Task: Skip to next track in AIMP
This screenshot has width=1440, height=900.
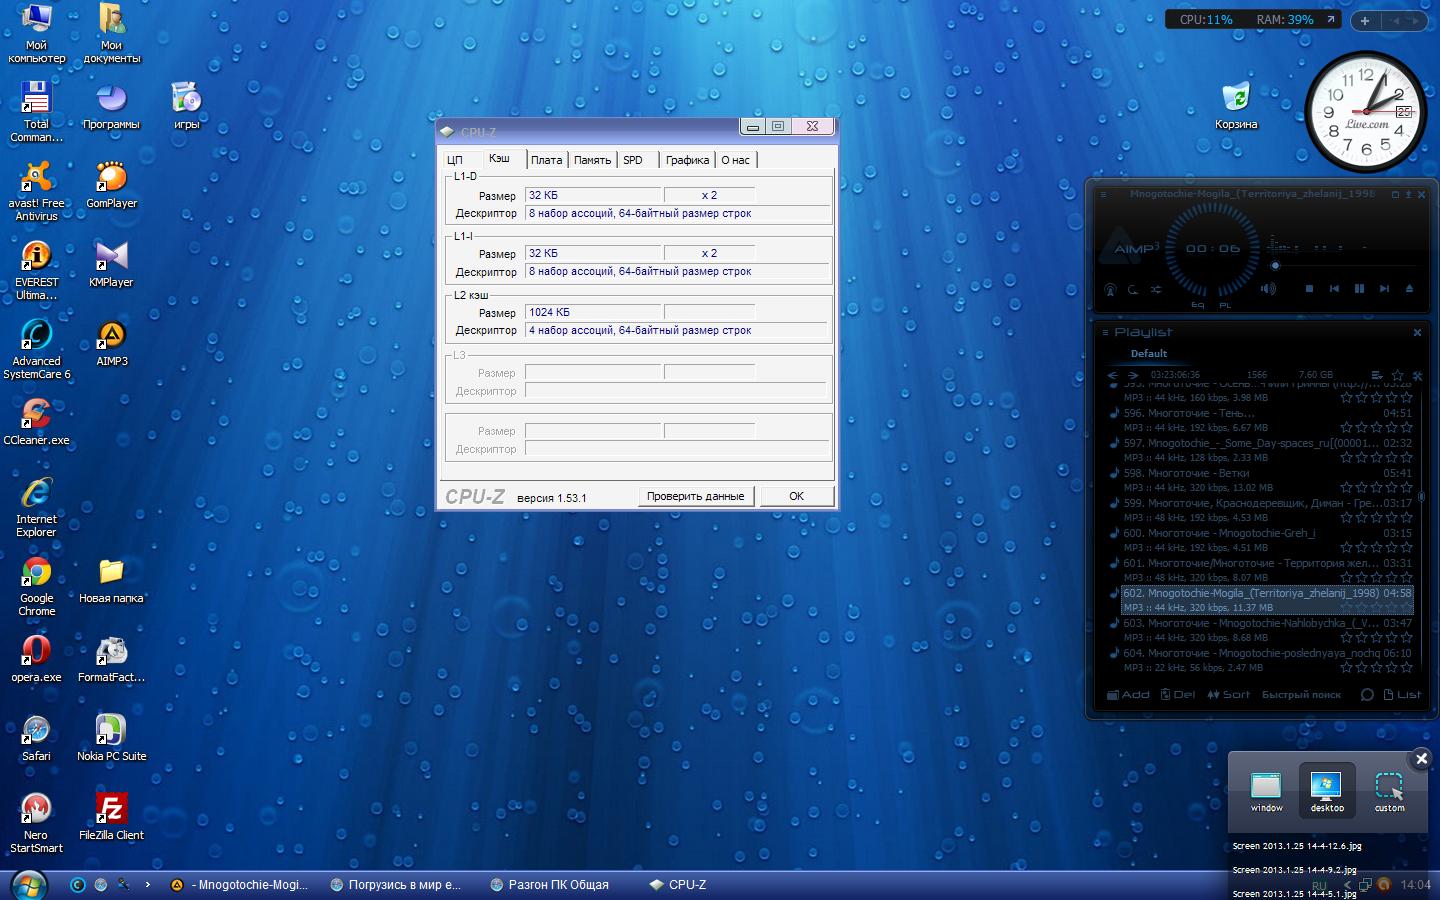Action: 1384,289
